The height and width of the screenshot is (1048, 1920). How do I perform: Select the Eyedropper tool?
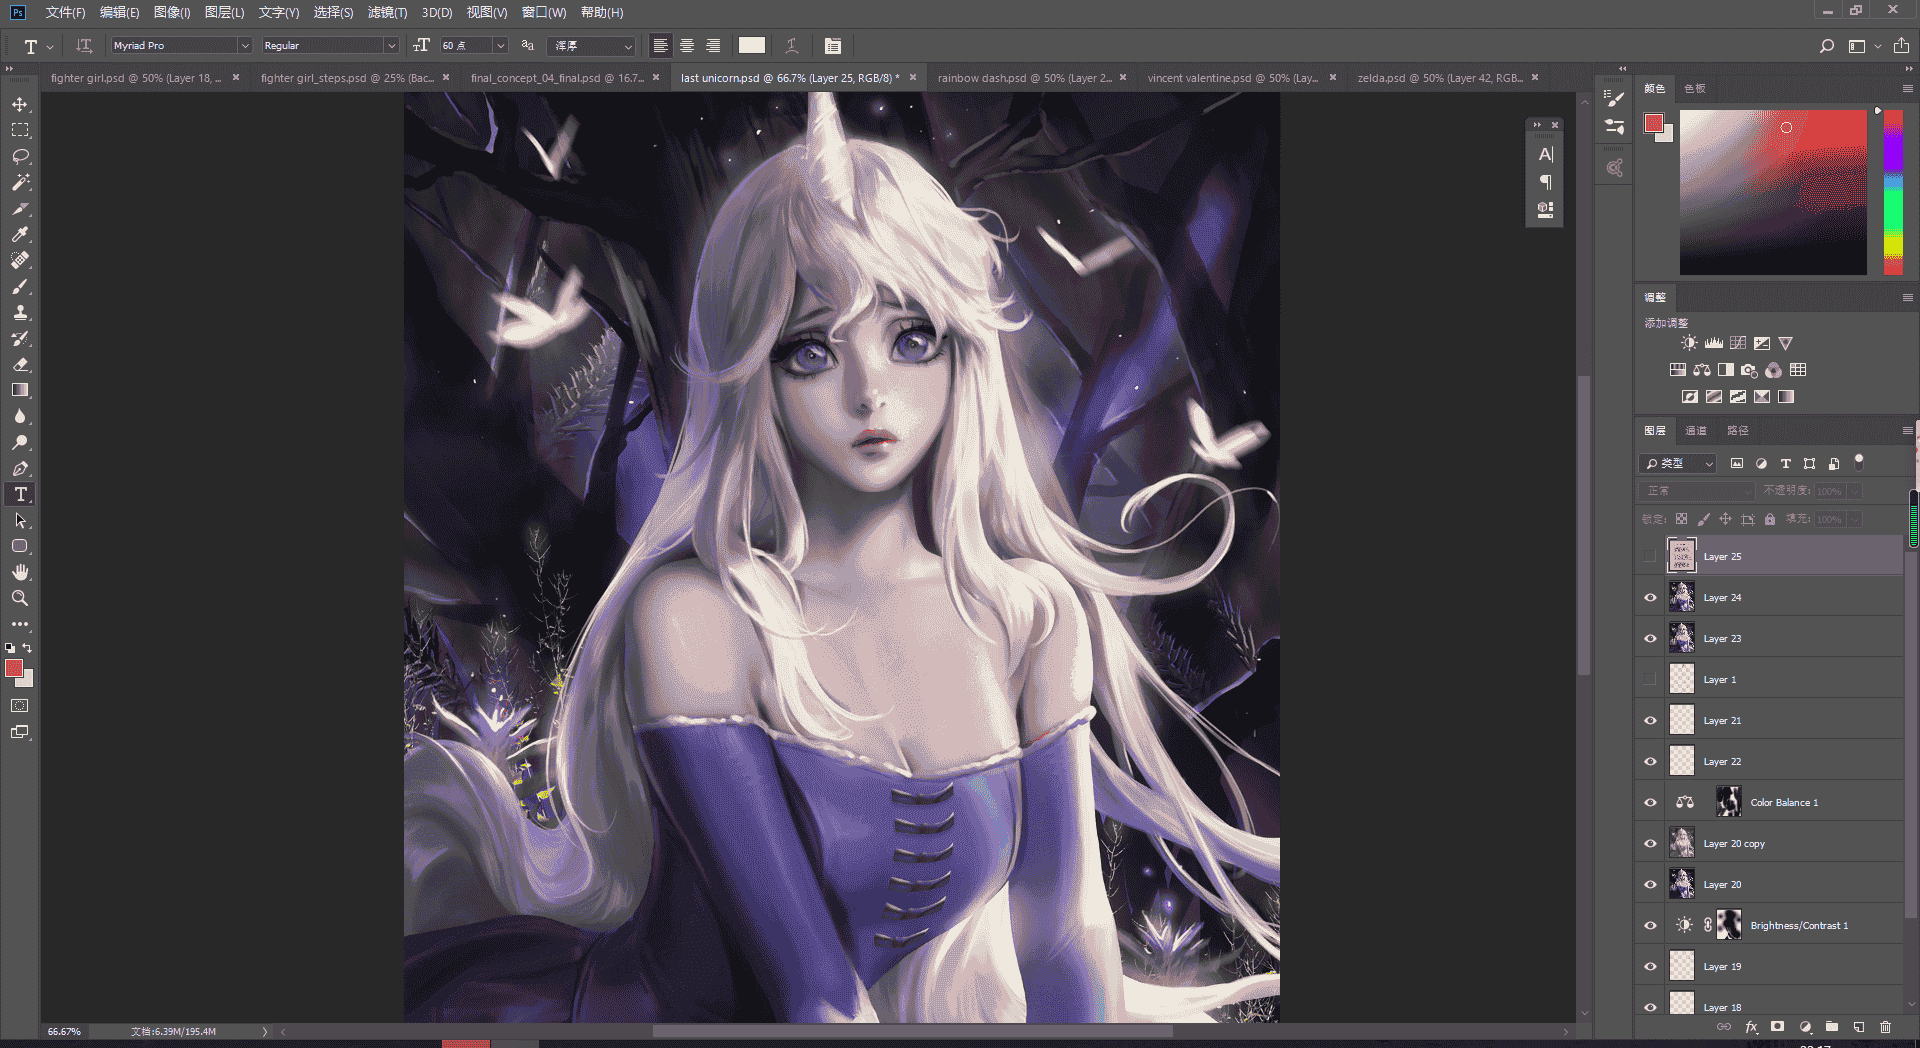[20, 235]
